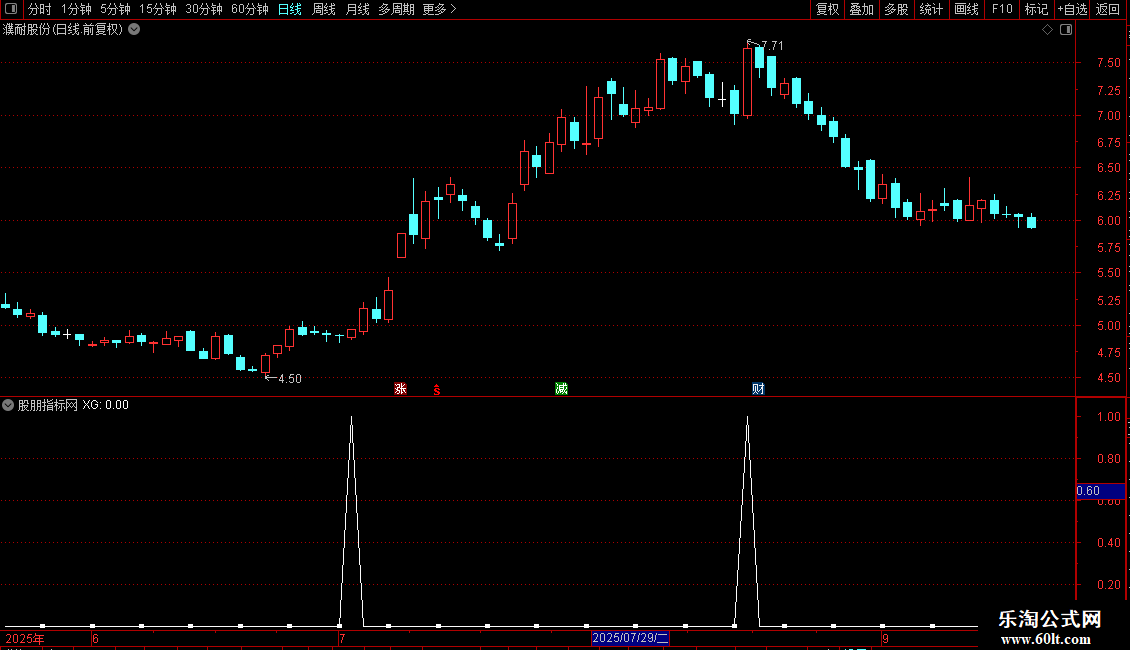Select the 1分钟 period

pos(76,9)
